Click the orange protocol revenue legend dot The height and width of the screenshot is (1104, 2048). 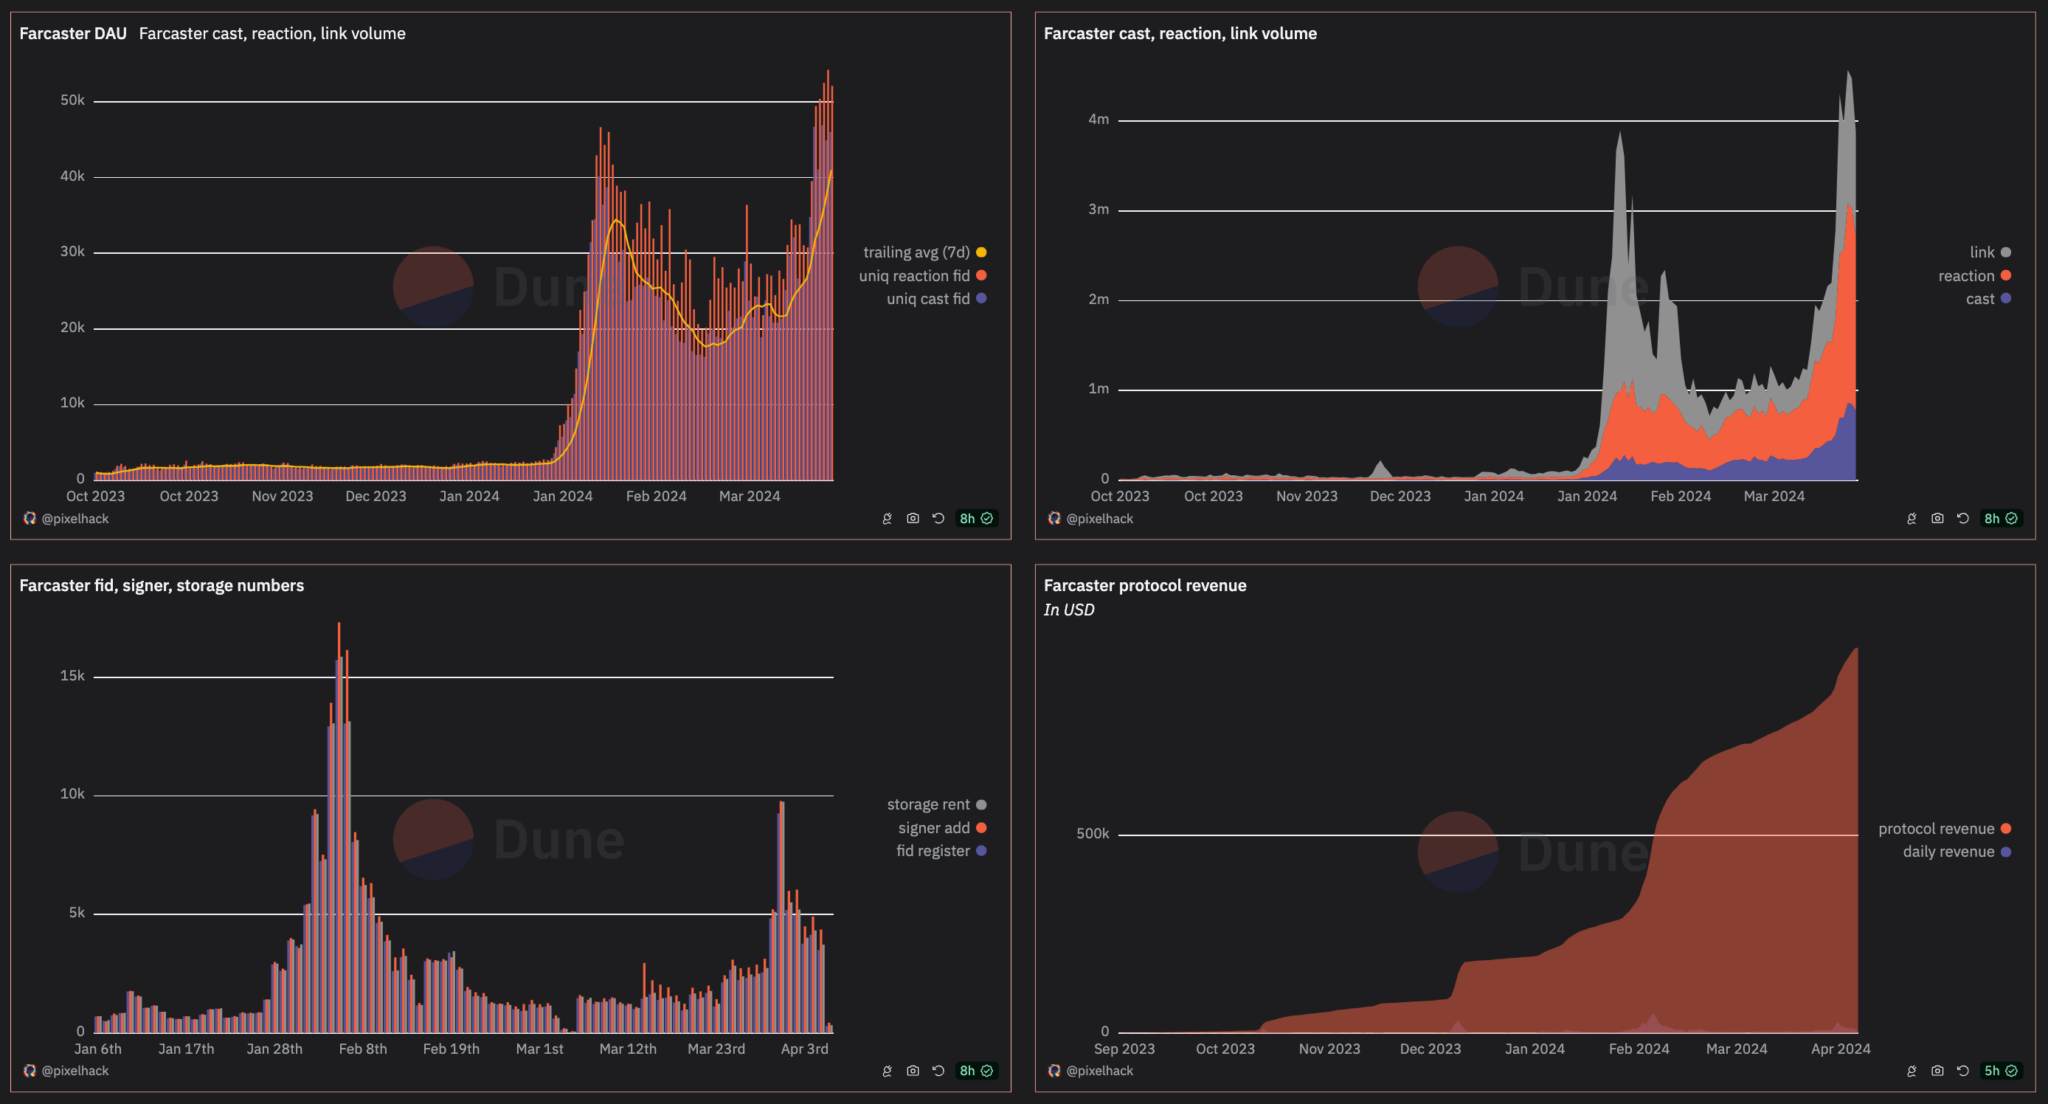point(2006,828)
